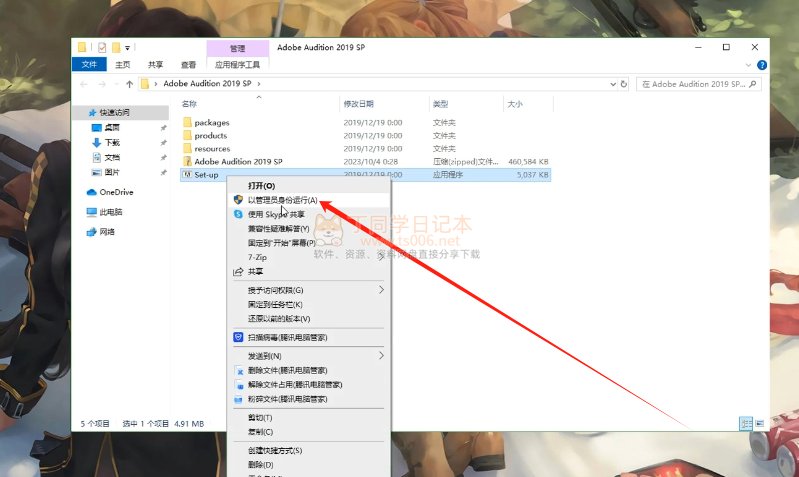The image size is (799, 477).
Task: Choose 解除文件占用(腾讯电脑管家) menu entry
Action: pos(295,385)
